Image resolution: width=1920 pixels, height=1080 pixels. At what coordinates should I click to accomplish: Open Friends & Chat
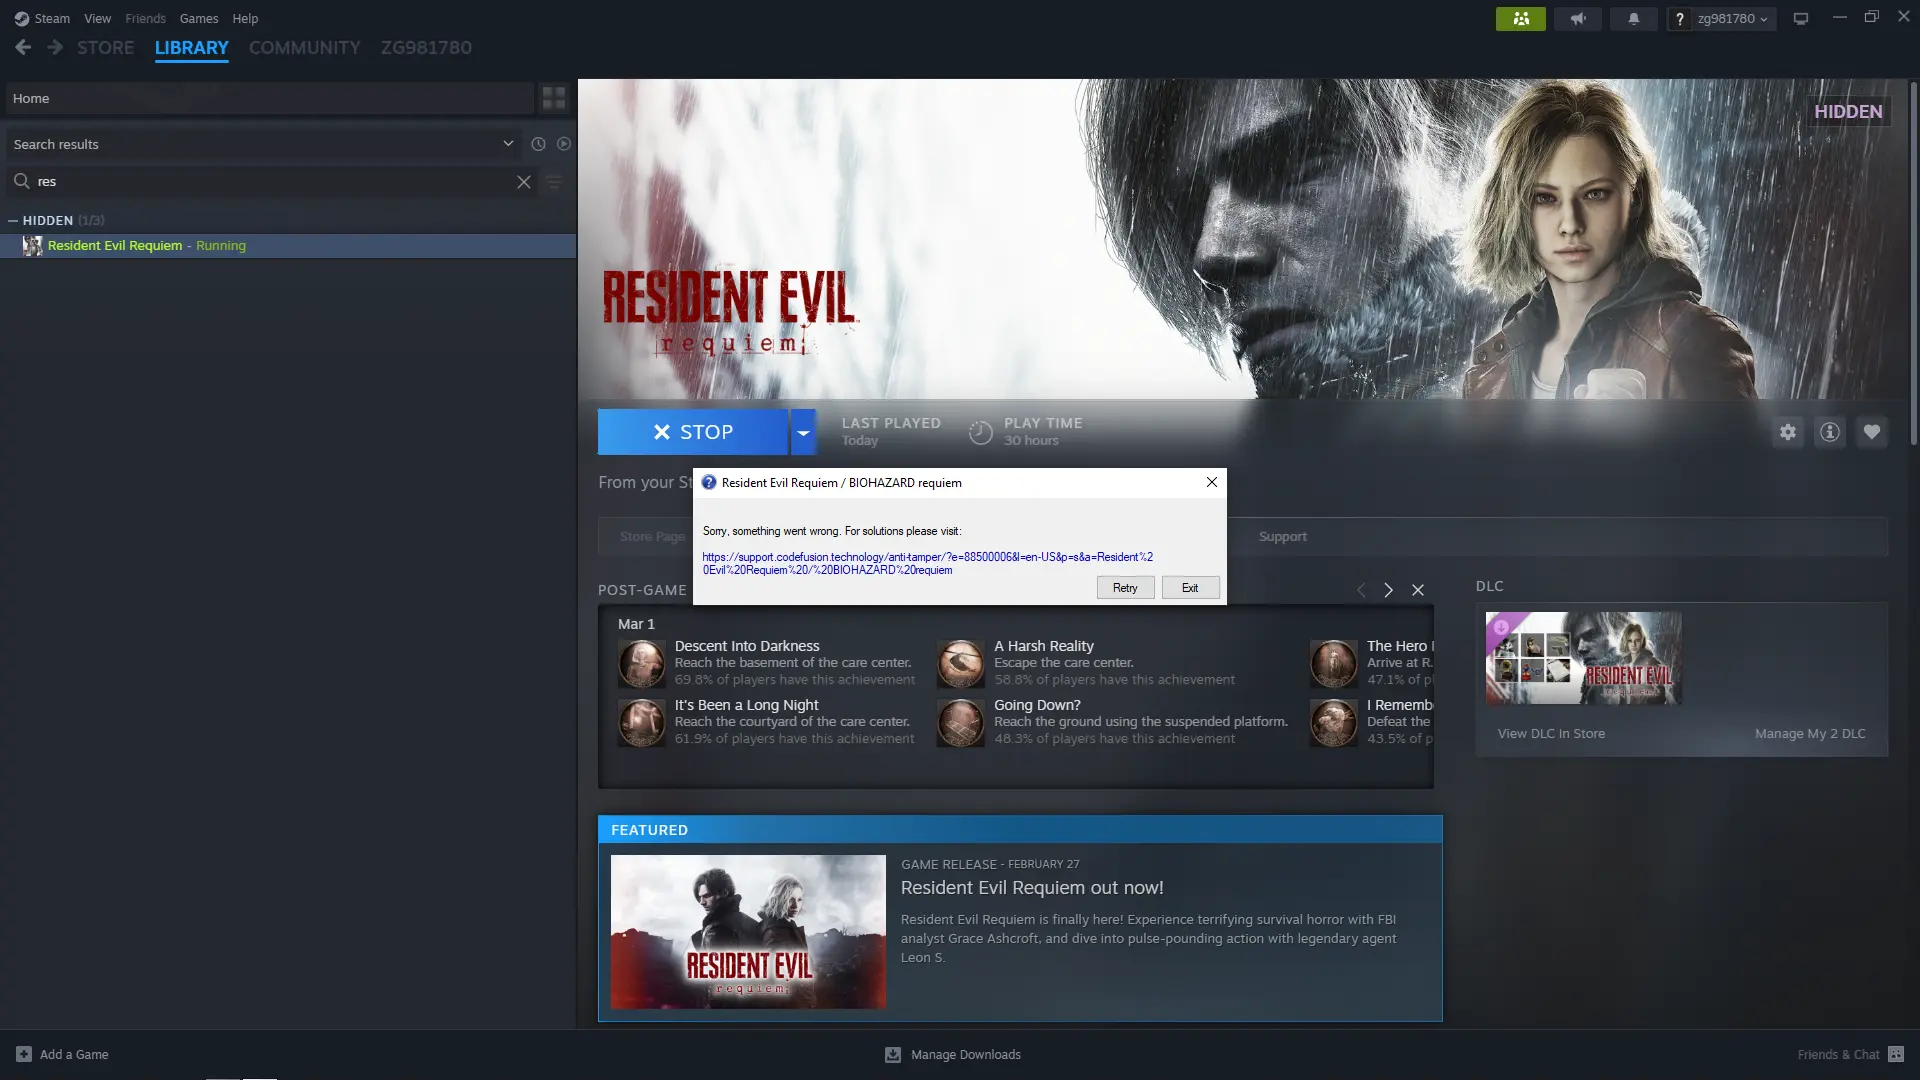click(1850, 1054)
